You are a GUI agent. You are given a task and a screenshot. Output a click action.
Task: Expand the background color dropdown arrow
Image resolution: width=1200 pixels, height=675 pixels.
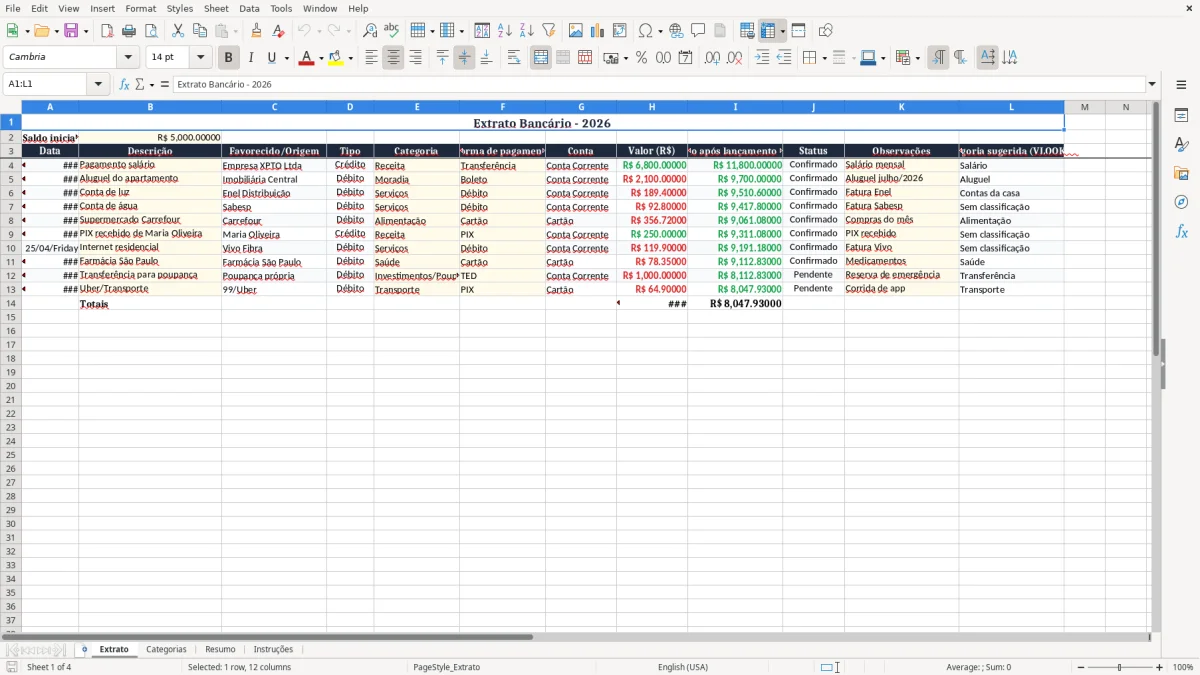point(350,58)
